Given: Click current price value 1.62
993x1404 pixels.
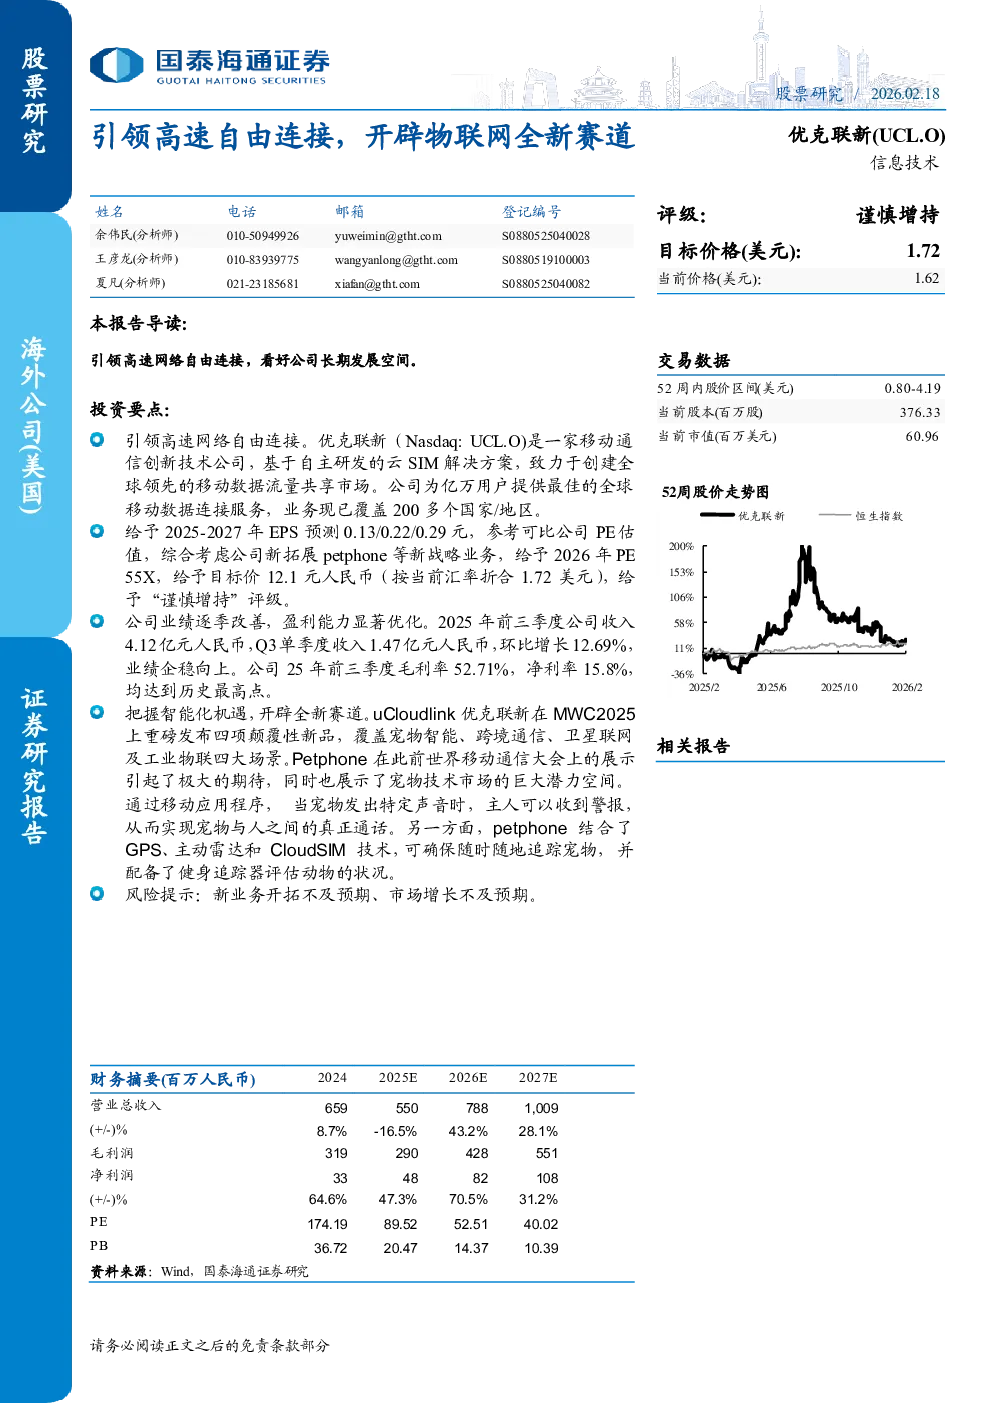Looking at the screenshot, I should (927, 278).
